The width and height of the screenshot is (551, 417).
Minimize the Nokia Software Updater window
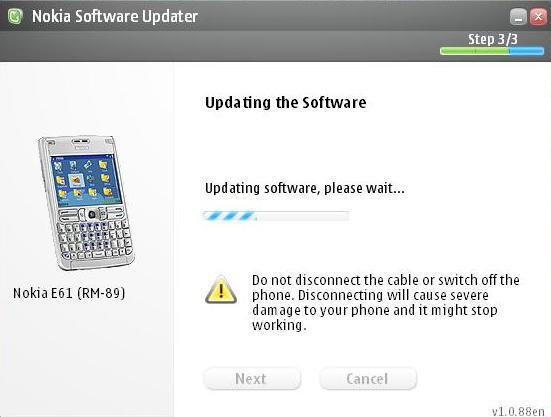coord(518,17)
